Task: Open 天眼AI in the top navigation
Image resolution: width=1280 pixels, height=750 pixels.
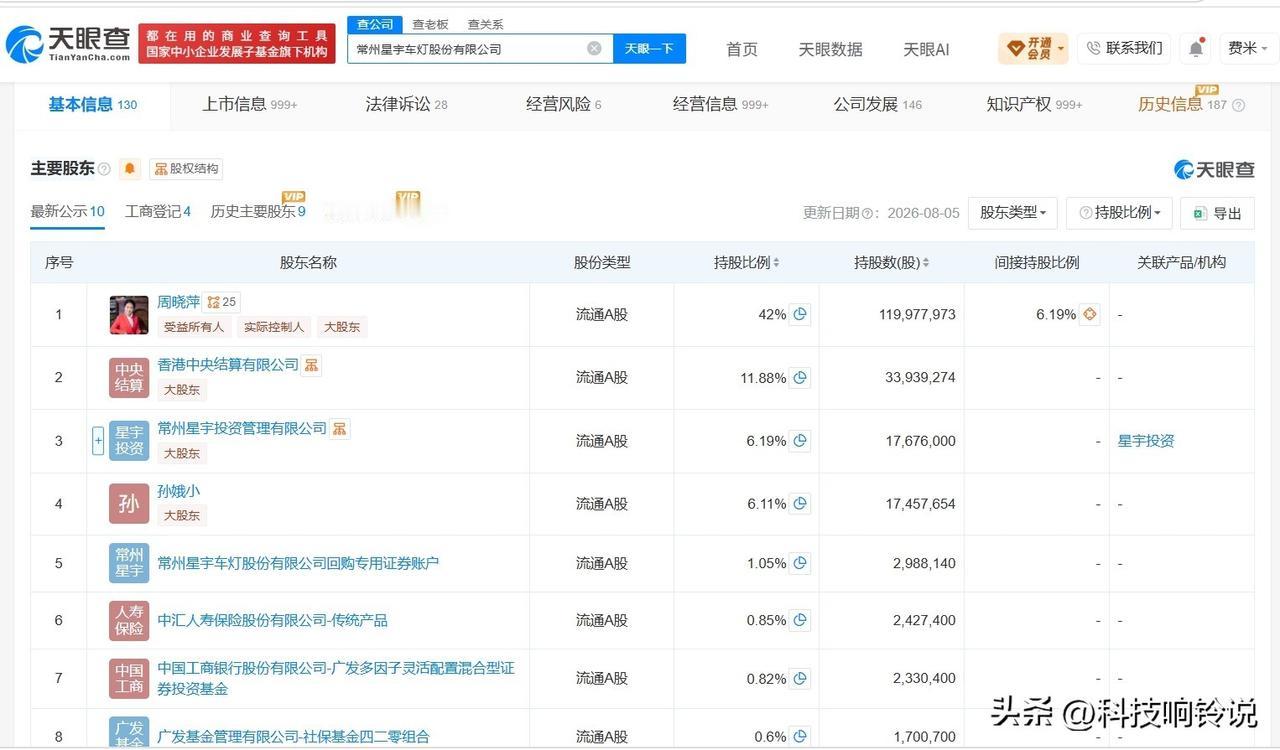Action: click(x=926, y=49)
